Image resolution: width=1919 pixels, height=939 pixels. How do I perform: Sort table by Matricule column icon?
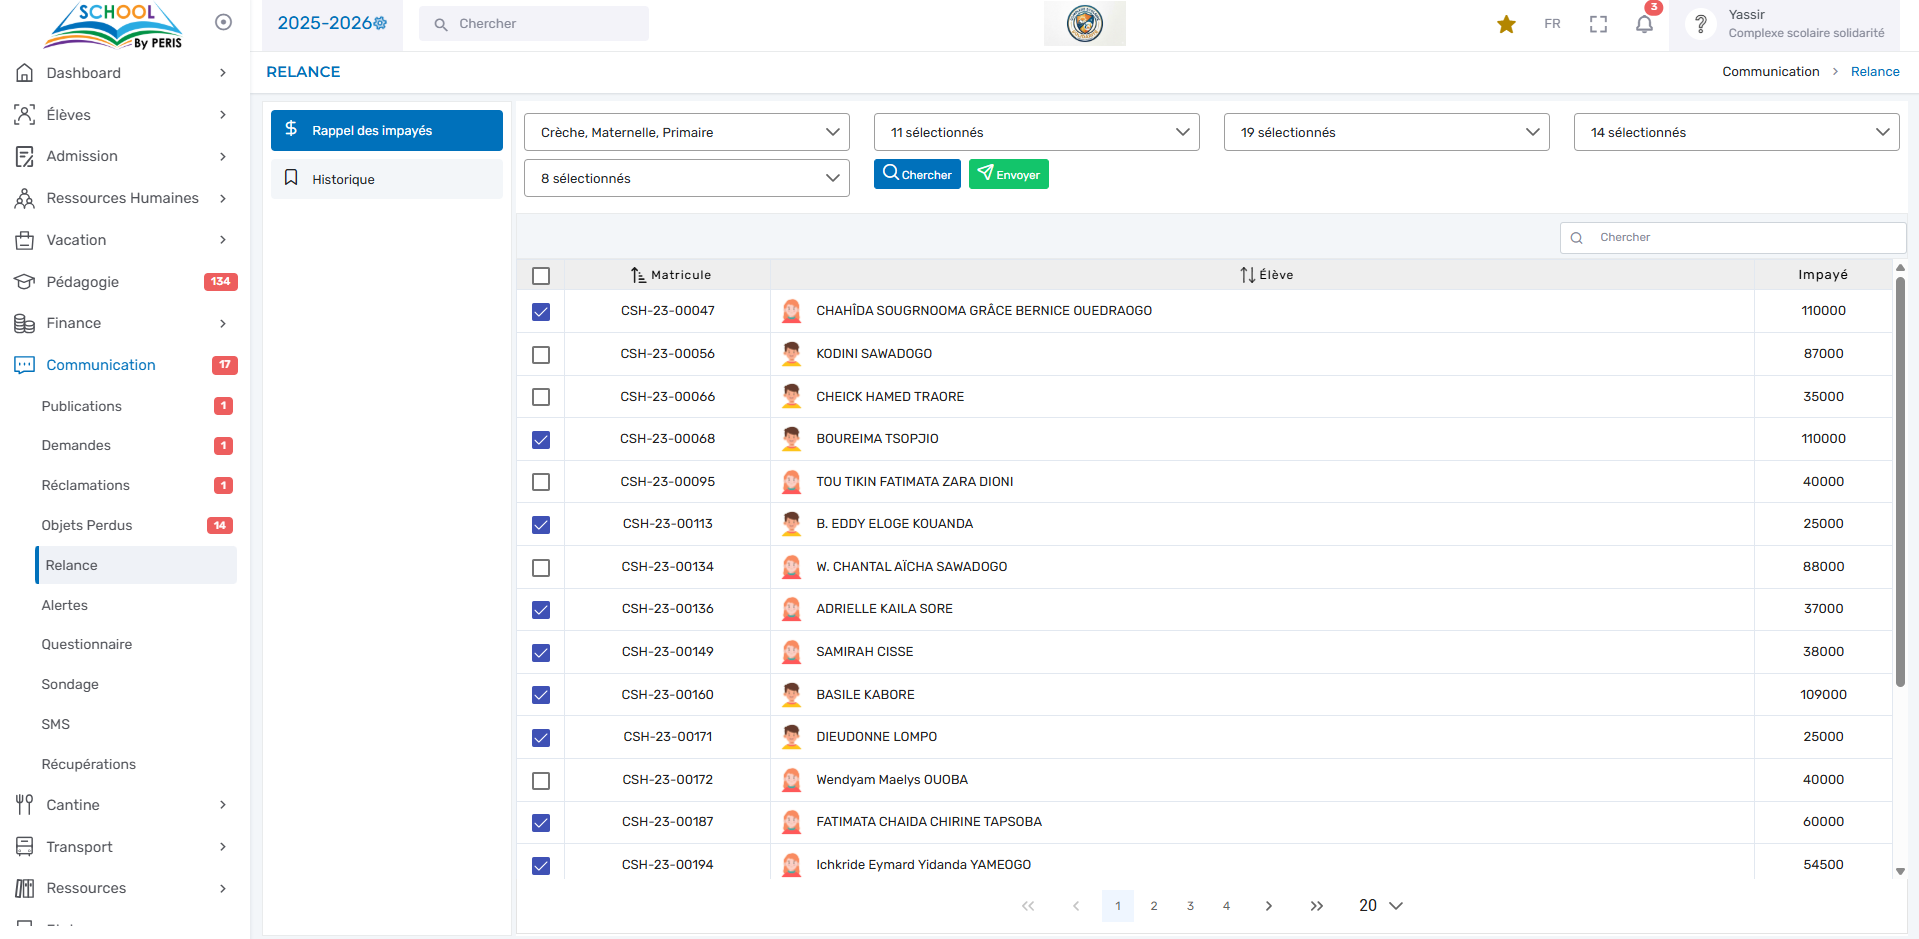(x=638, y=275)
